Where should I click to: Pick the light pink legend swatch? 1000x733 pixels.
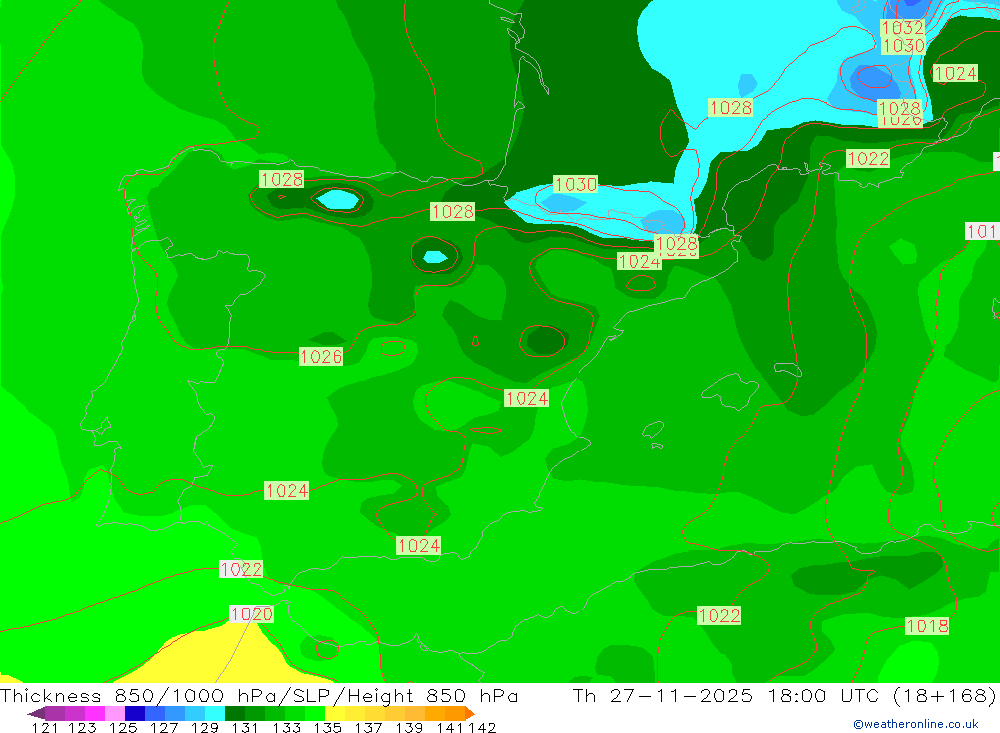click(115, 713)
